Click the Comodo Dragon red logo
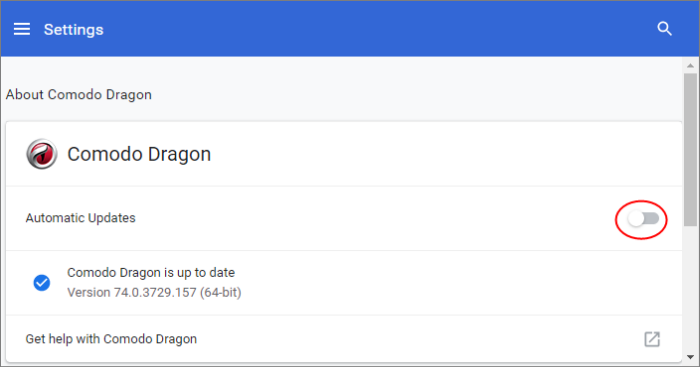The image size is (700, 367). pos(42,154)
